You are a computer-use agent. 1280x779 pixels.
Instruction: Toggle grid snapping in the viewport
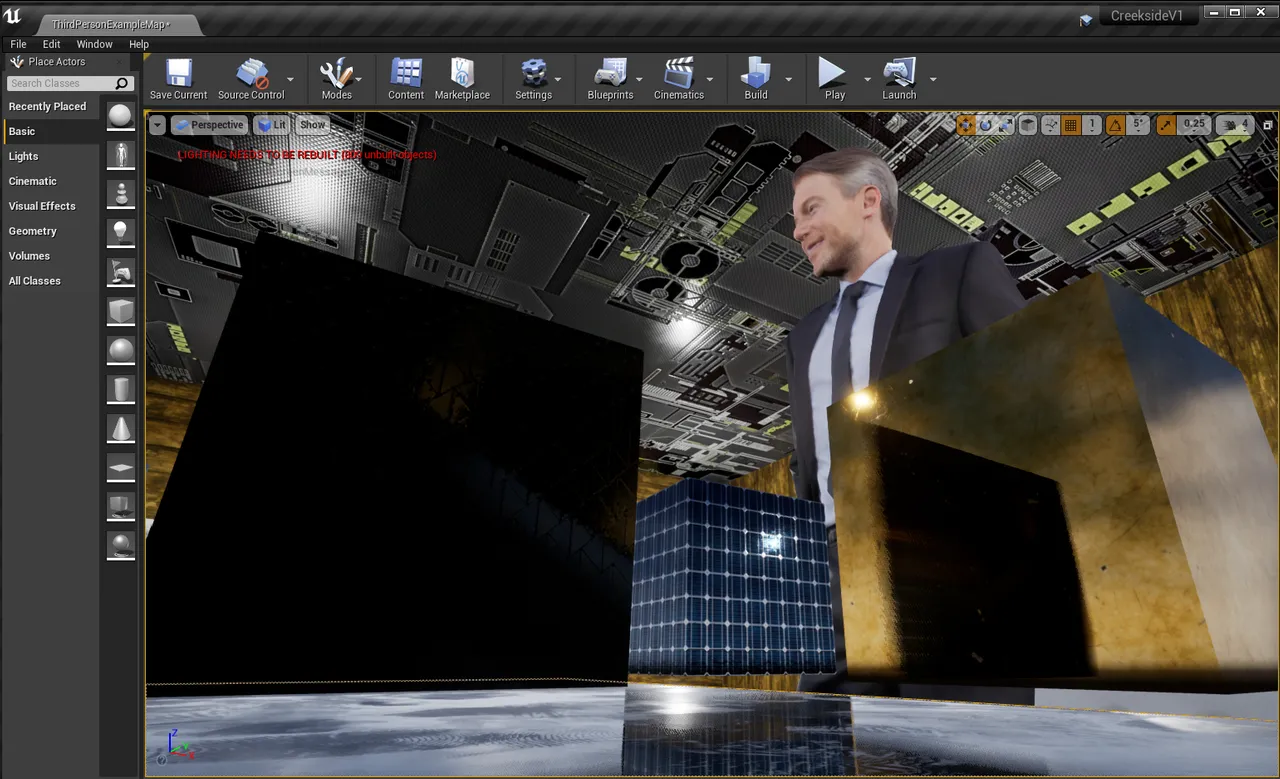point(1071,125)
